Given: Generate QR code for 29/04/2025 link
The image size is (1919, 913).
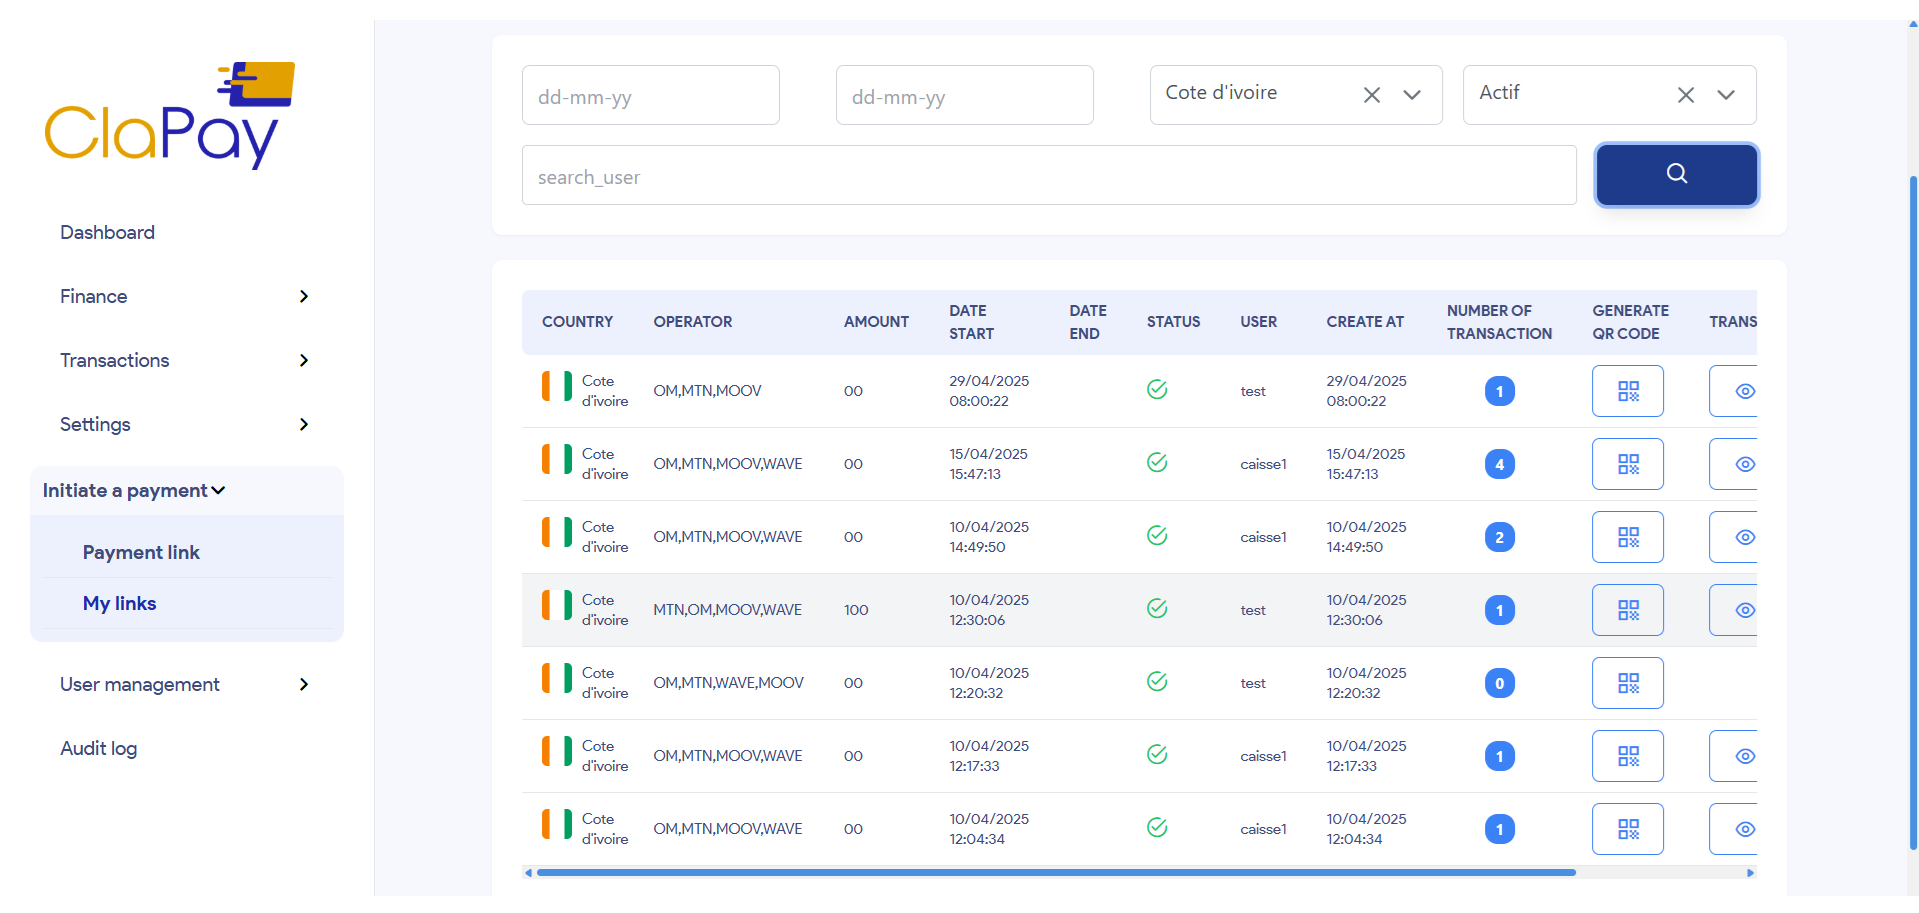Looking at the screenshot, I should coord(1627,391).
